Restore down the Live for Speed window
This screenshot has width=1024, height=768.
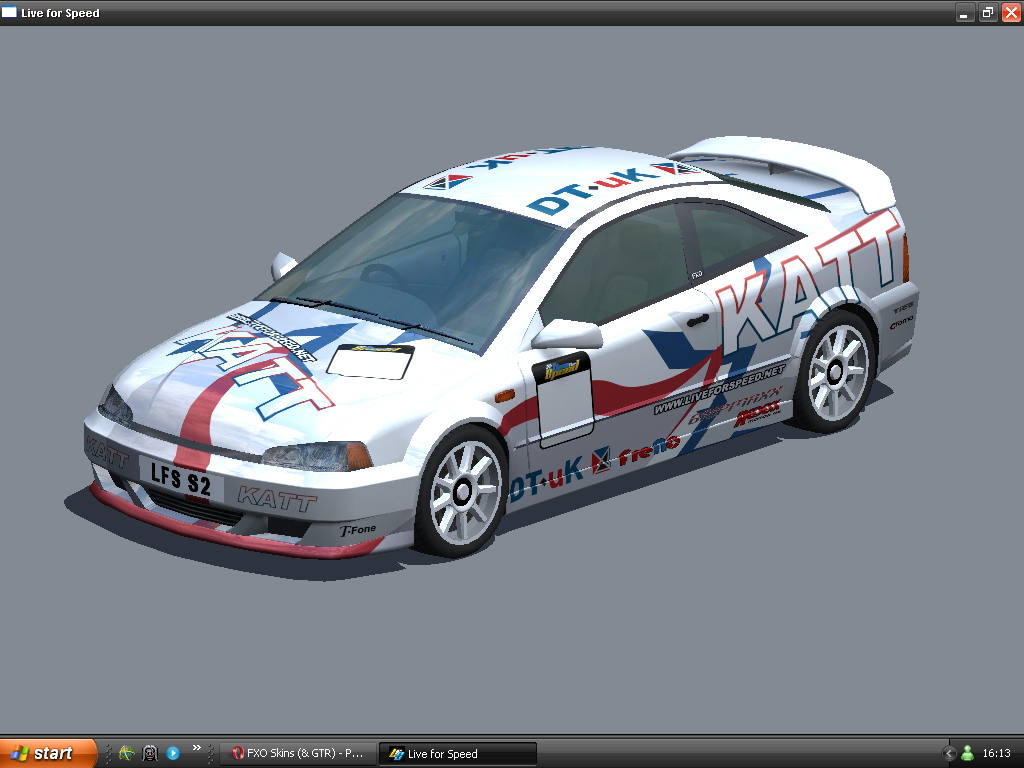[x=988, y=12]
